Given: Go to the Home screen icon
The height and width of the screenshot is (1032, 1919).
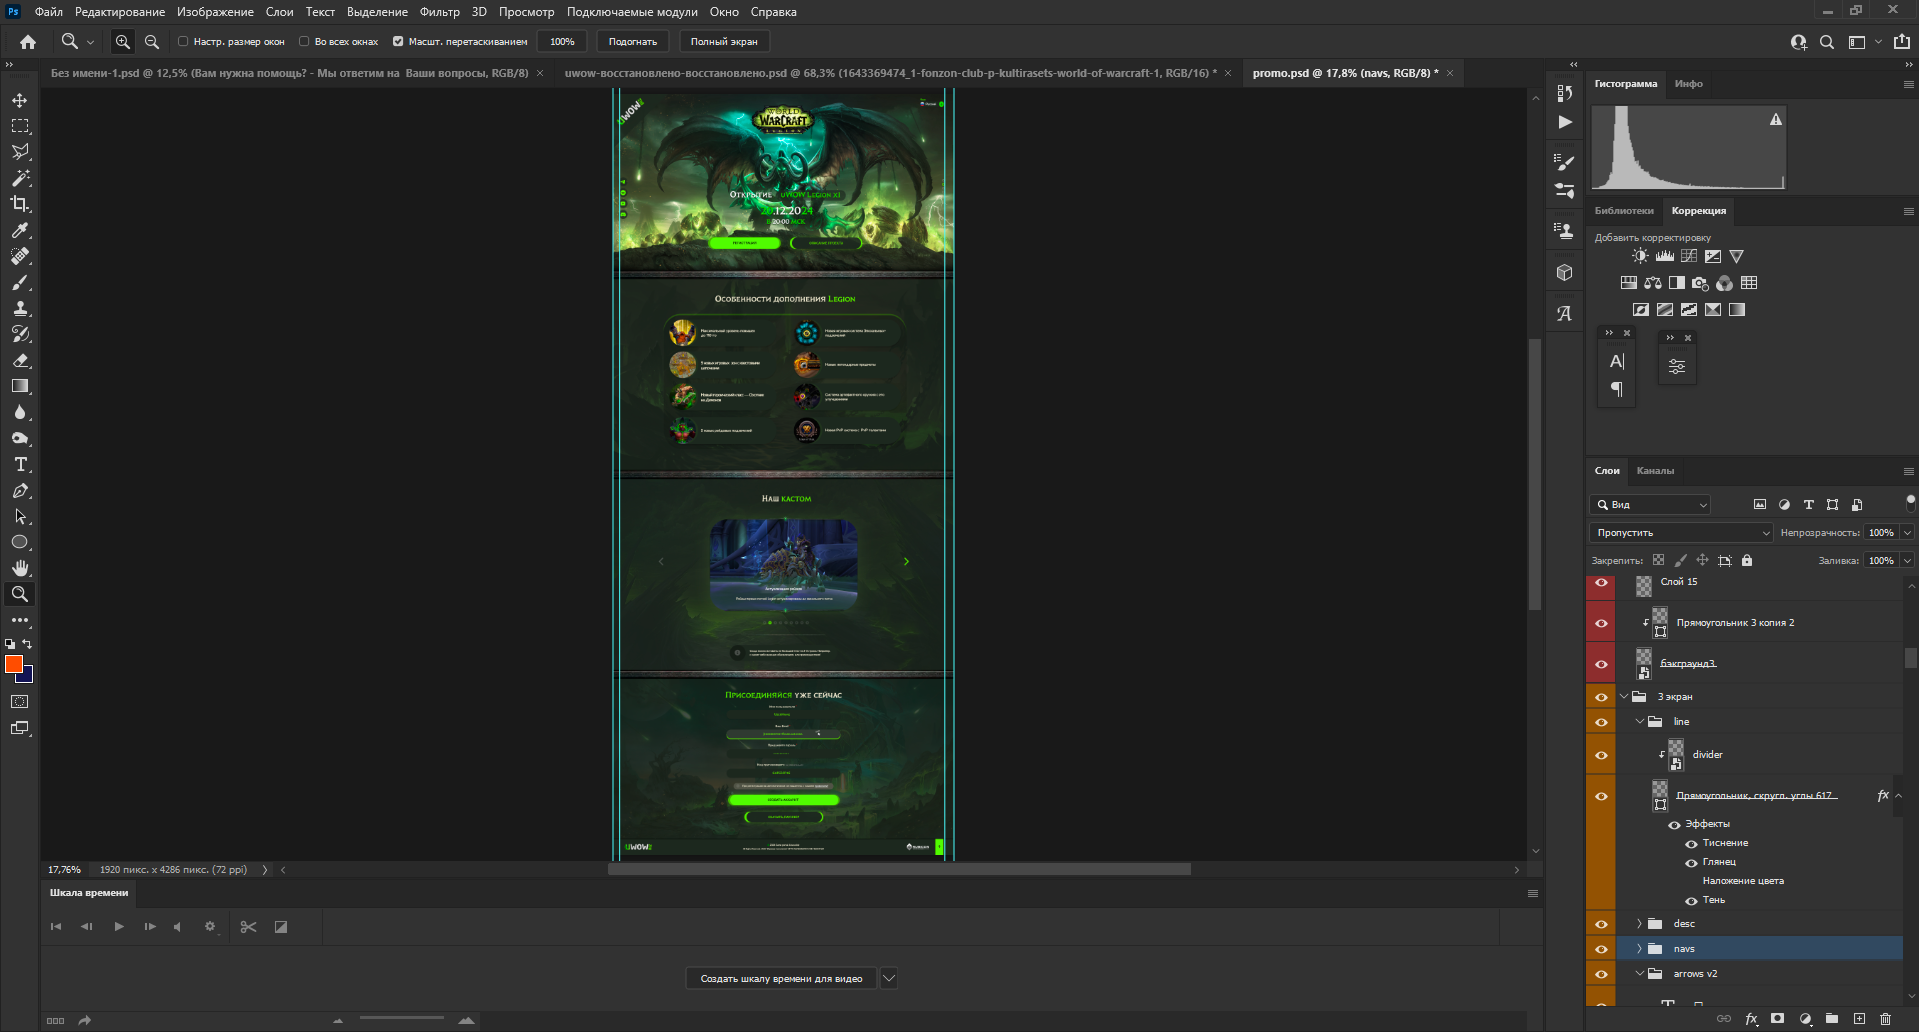Looking at the screenshot, I should pos(28,42).
